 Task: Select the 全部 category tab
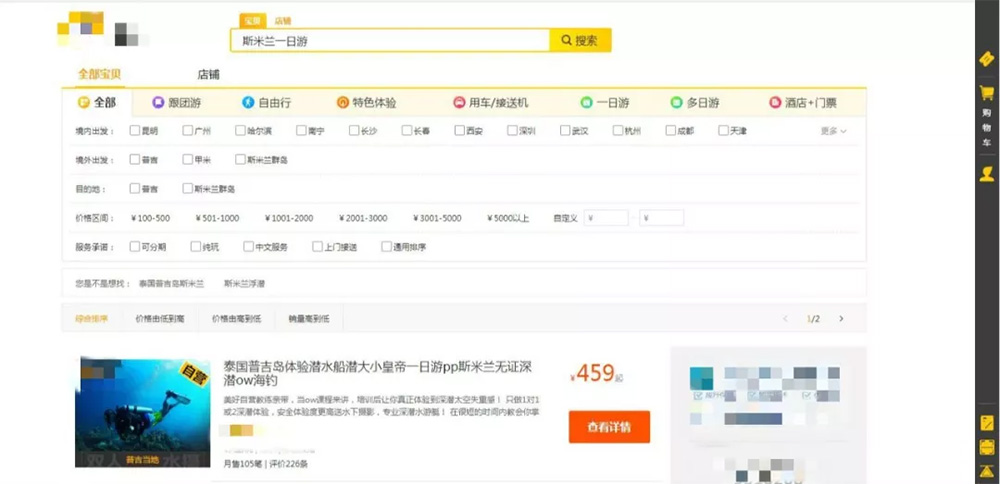(97, 103)
